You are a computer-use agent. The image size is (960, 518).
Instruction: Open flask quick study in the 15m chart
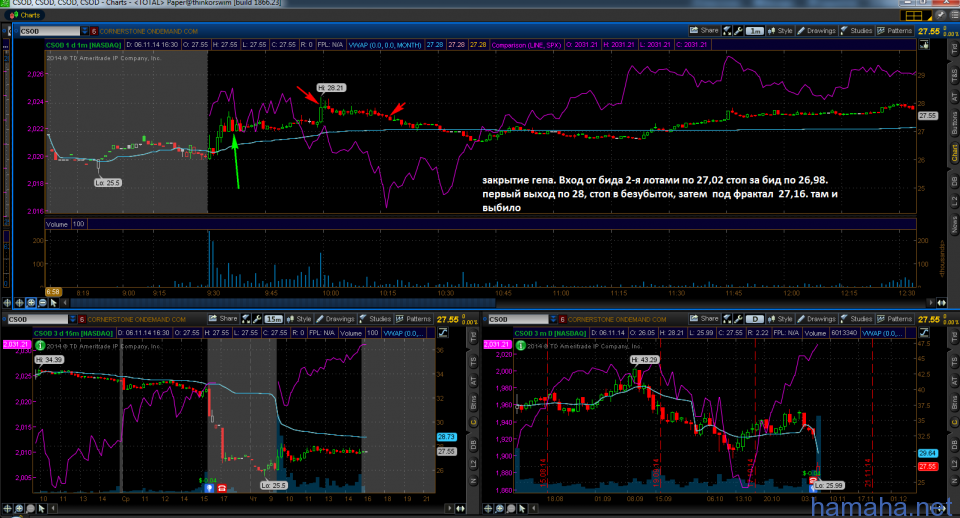click(246, 319)
